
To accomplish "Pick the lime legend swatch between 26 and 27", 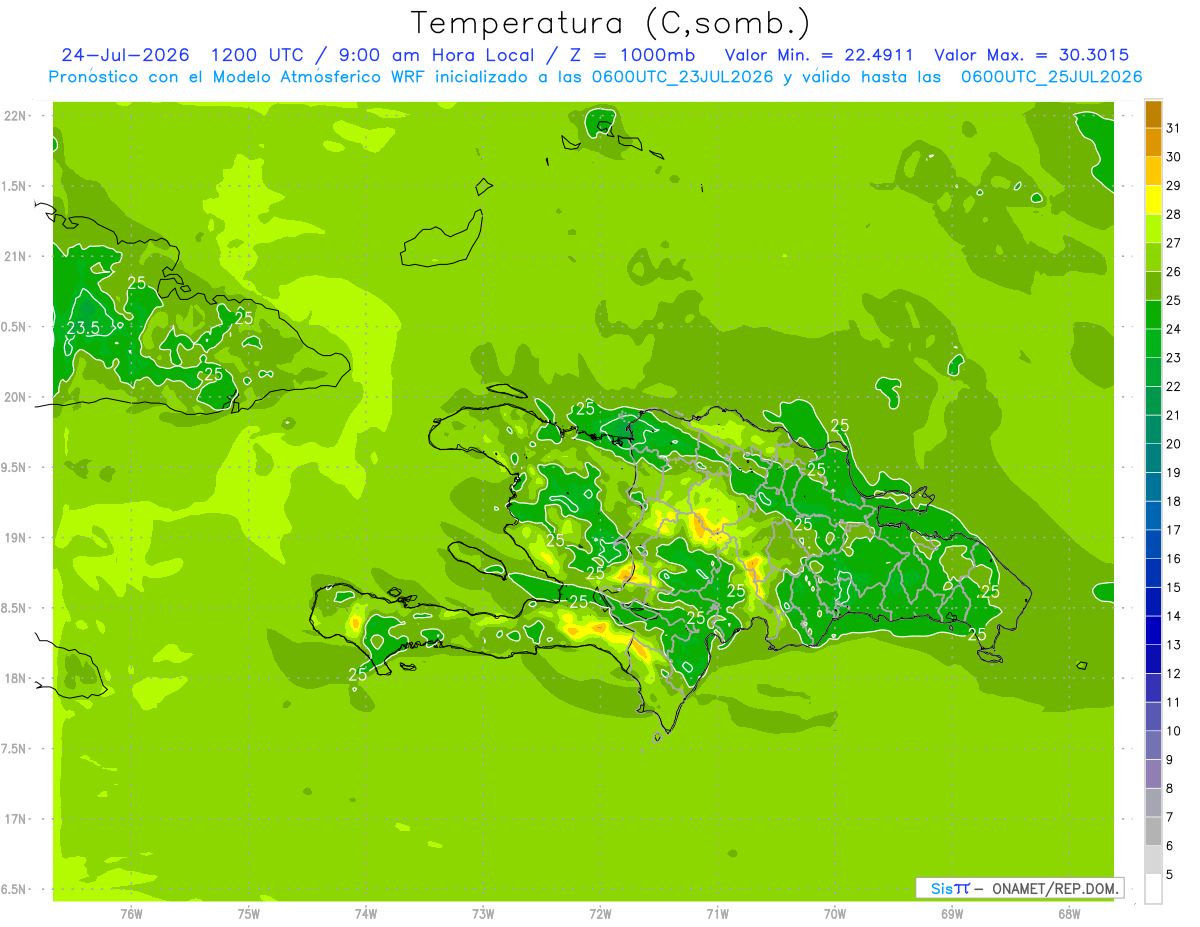I will click(x=1153, y=257).
